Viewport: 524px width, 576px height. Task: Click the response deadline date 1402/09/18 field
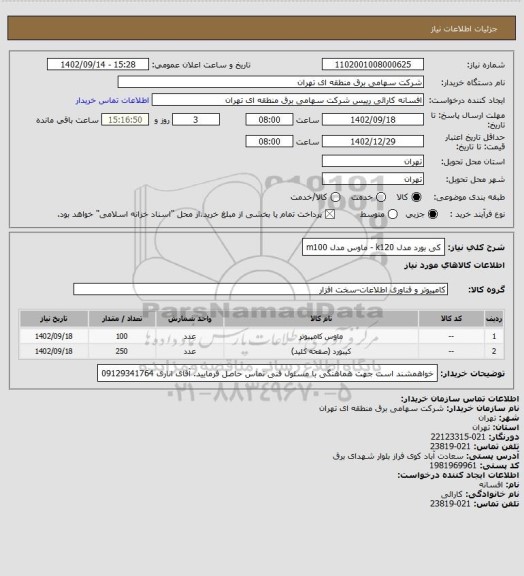pyautogui.click(x=373, y=120)
